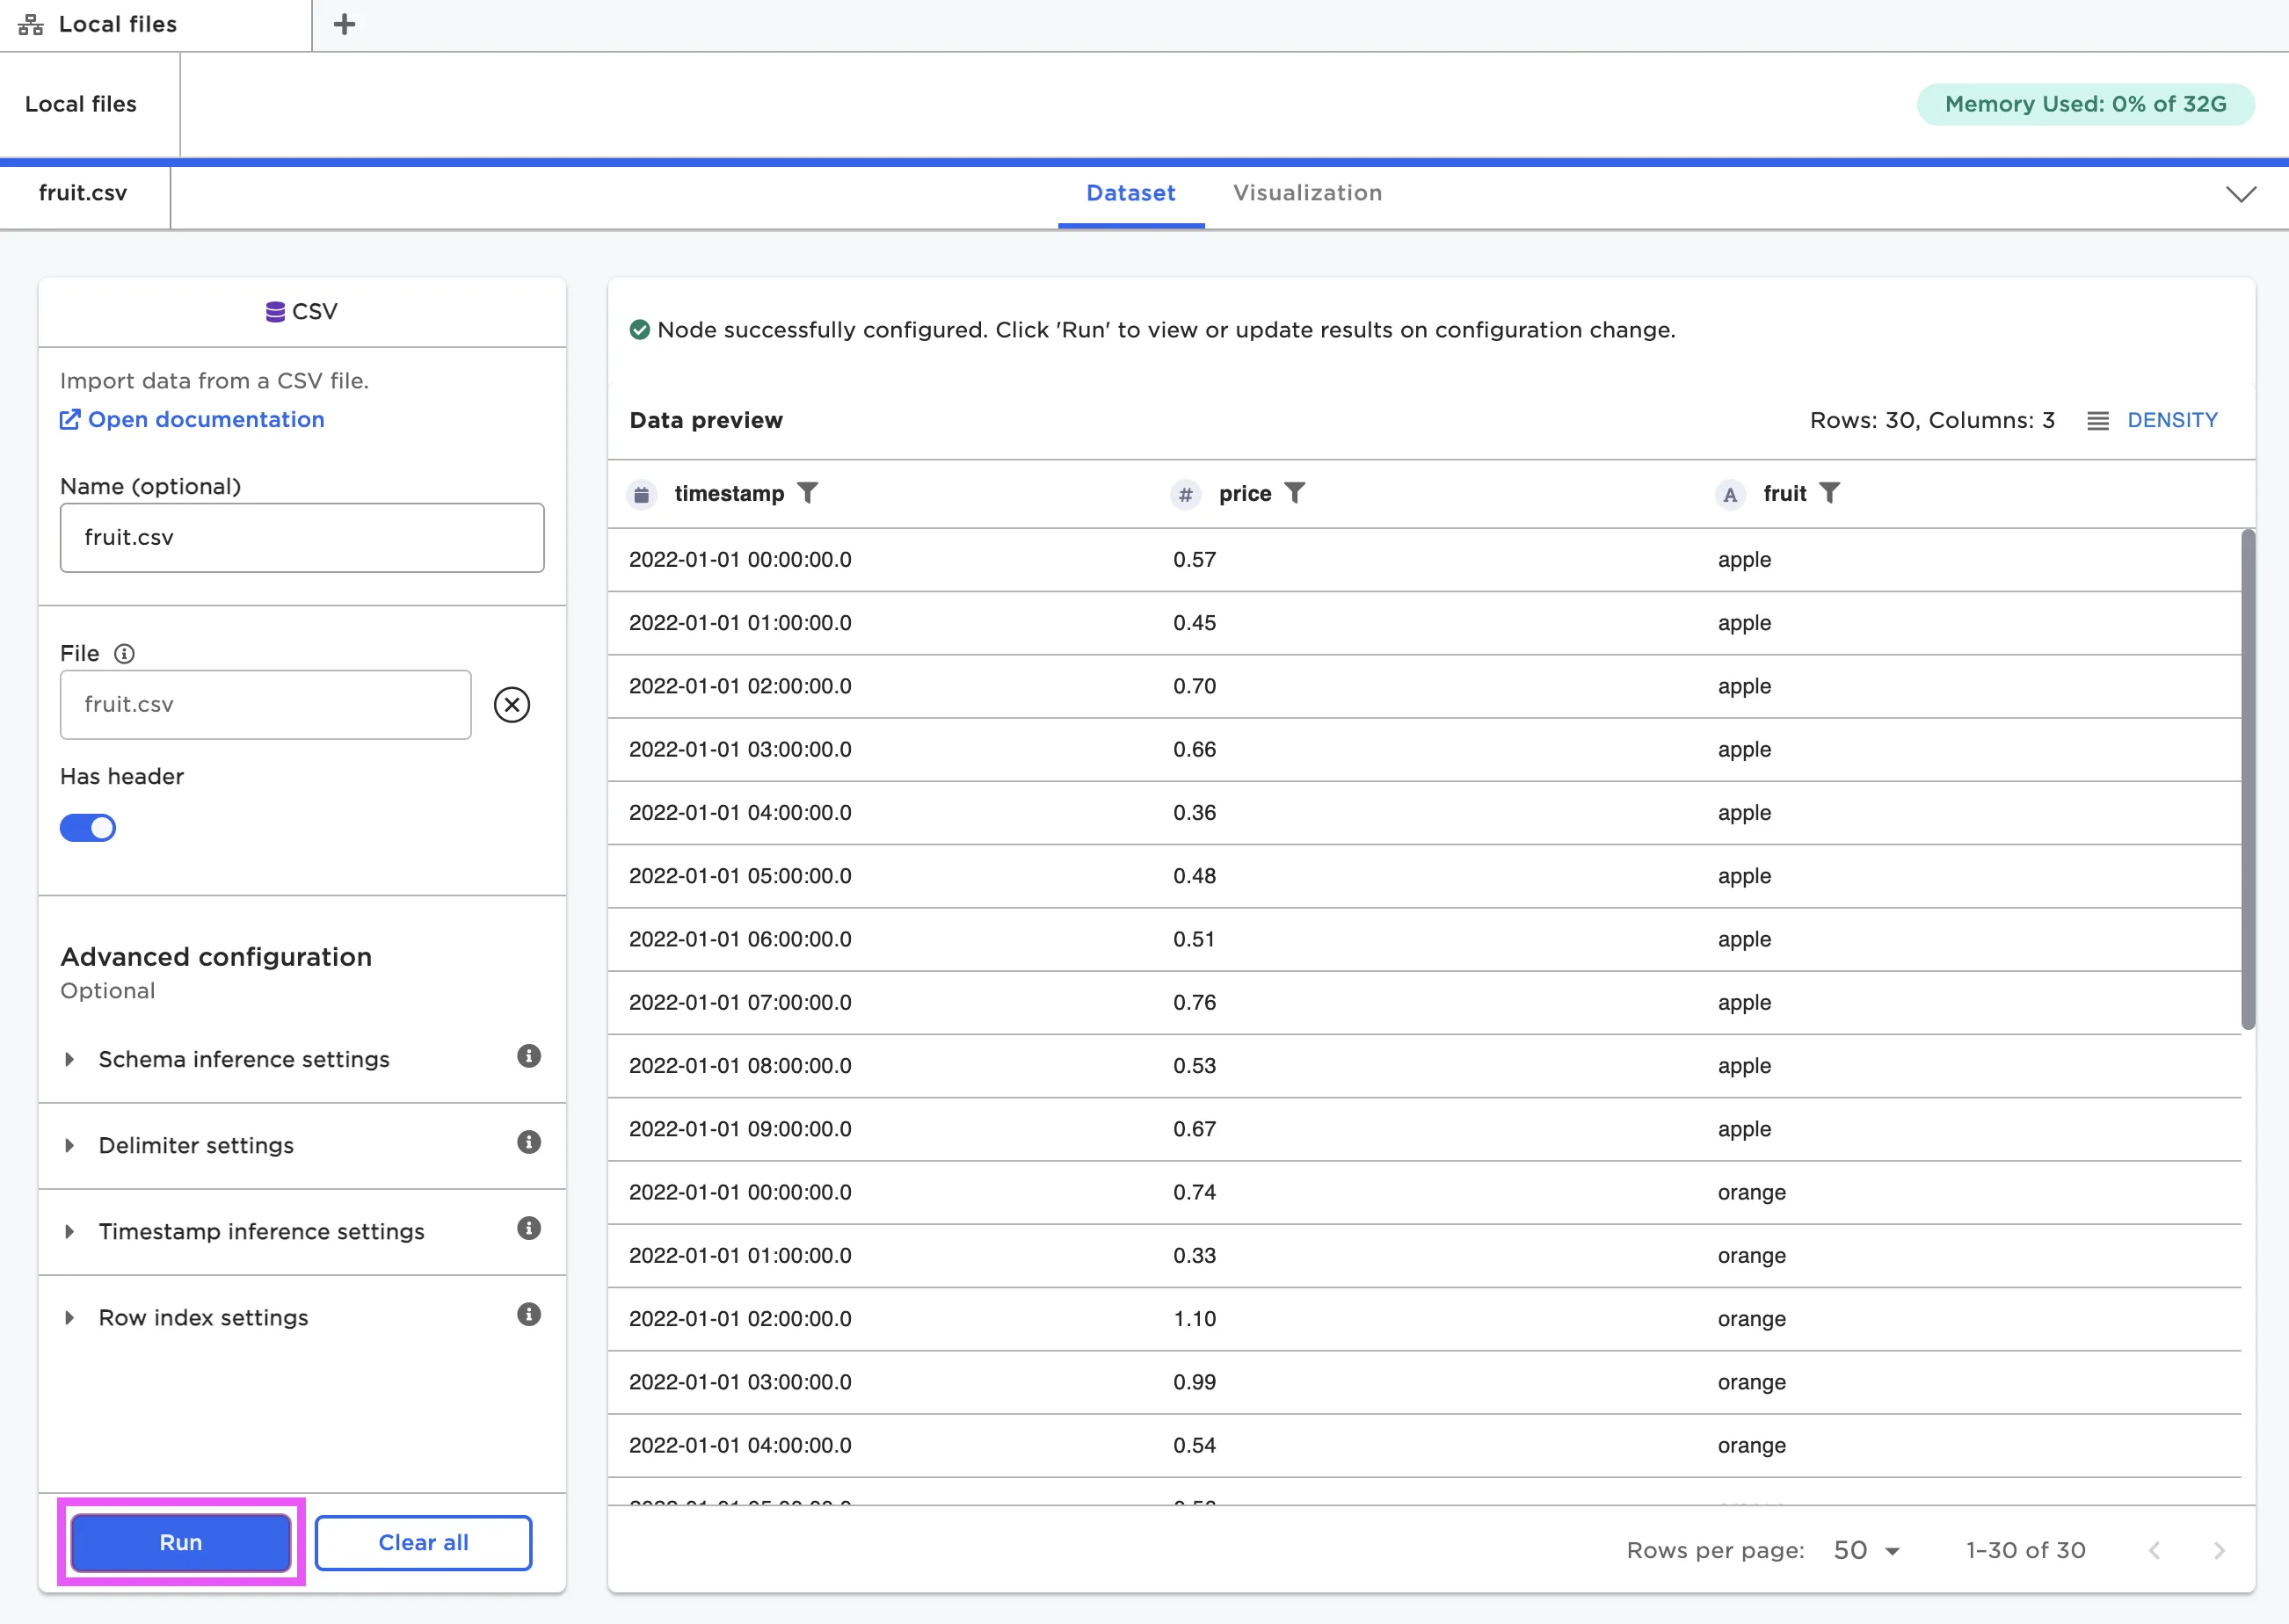Switch to the Visualization tab
This screenshot has width=2289, height=1624.
click(1307, 193)
